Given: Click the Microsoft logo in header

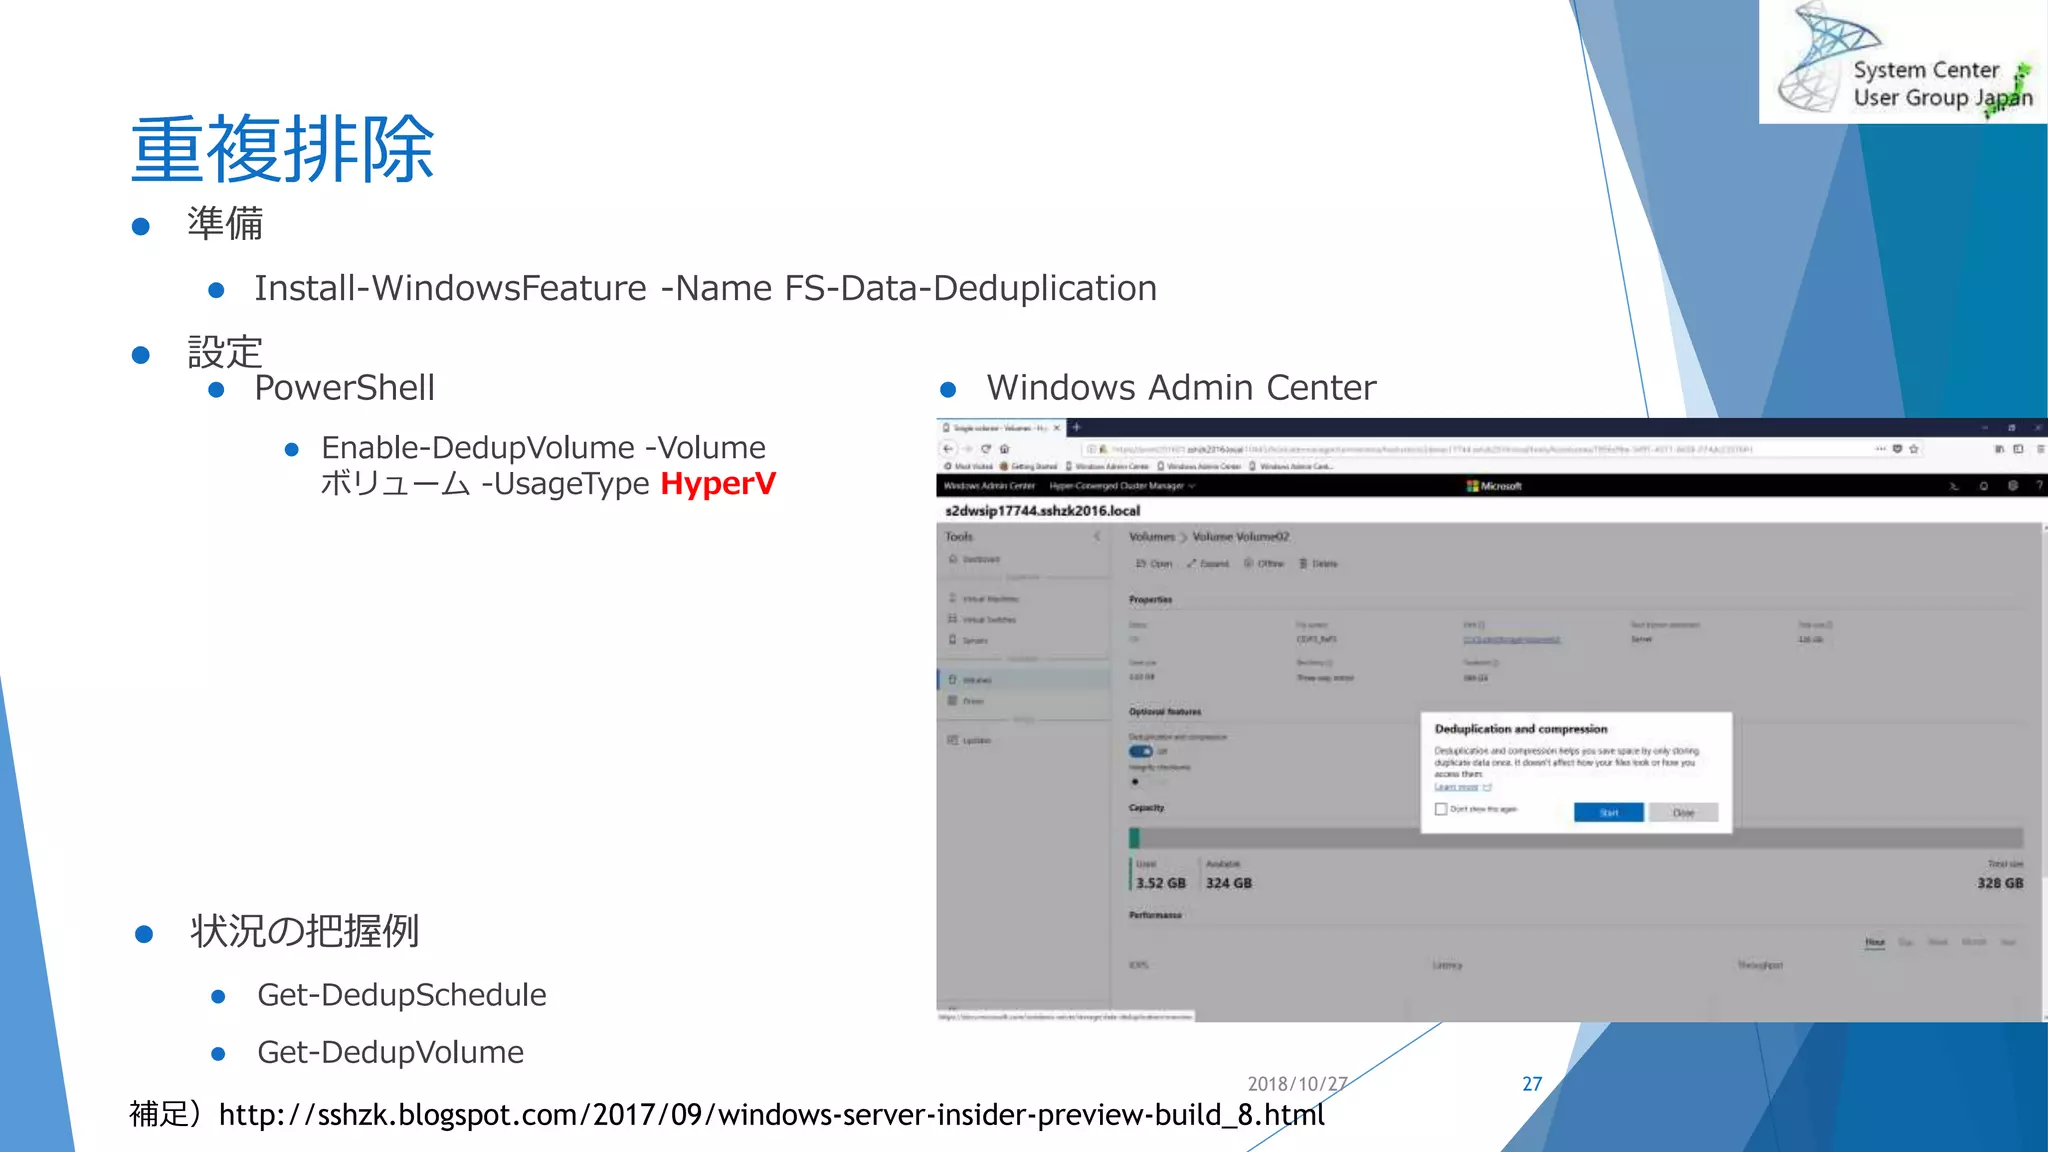Looking at the screenshot, I should point(1494,486).
